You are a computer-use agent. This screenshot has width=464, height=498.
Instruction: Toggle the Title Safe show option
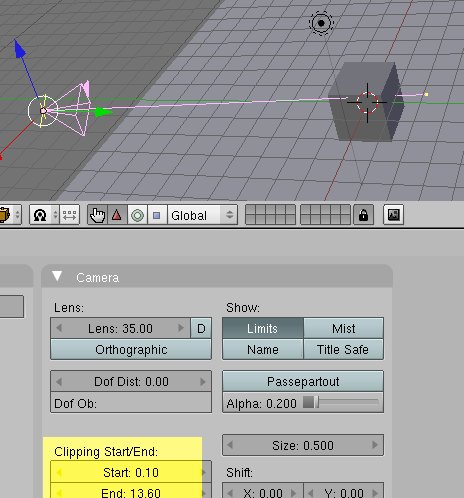point(344,349)
